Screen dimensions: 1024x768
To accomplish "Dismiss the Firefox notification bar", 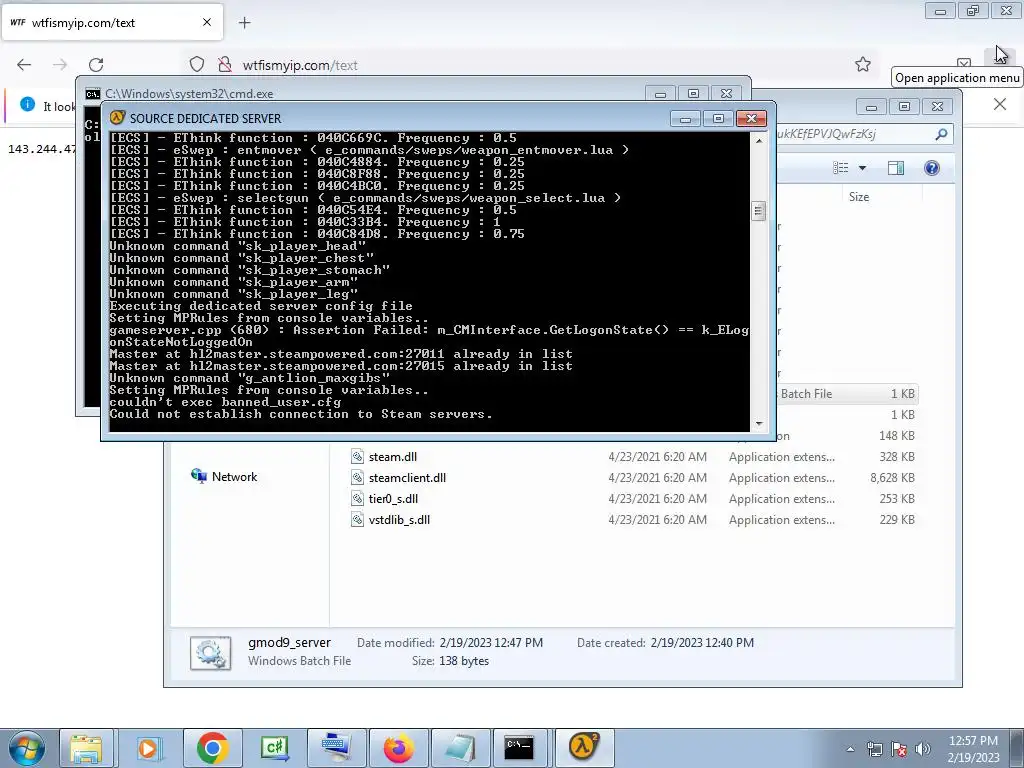I will [1000, 104].
